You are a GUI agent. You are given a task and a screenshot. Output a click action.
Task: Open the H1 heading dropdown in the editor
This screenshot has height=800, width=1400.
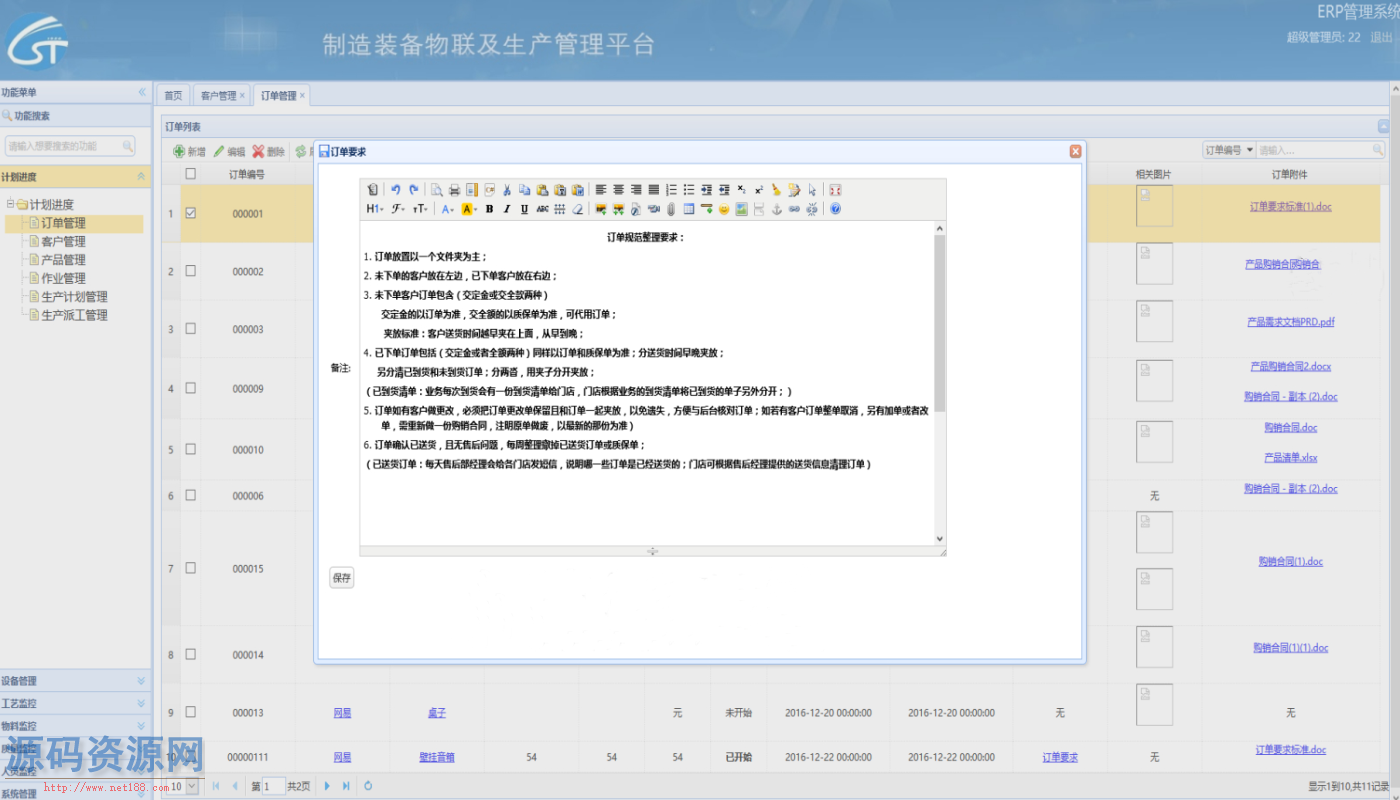point(374,209)
